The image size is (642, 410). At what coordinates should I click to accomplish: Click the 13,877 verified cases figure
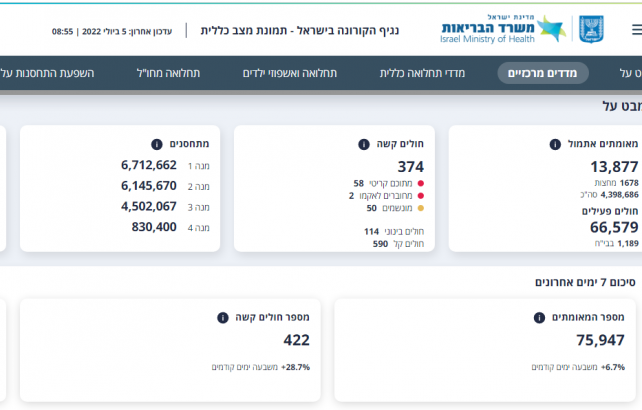coord(614,166)
